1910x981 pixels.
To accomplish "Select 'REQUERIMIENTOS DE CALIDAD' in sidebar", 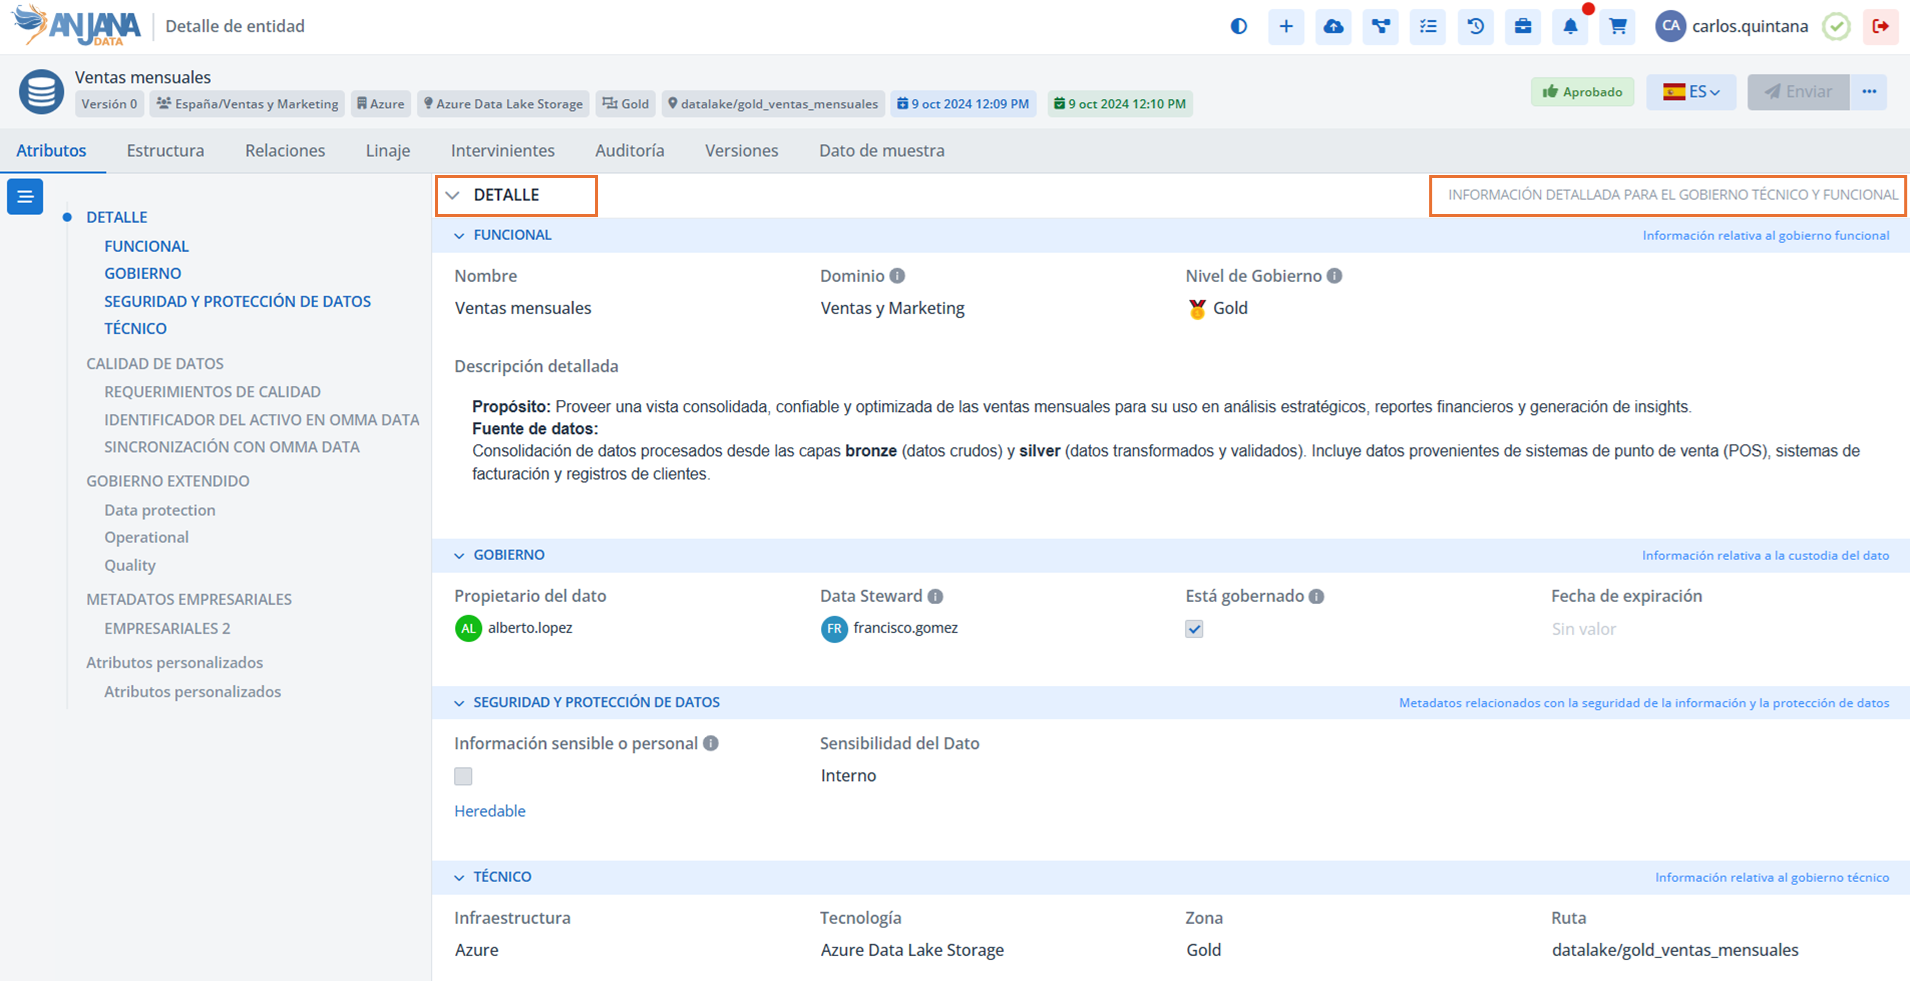I will (212, 392).
